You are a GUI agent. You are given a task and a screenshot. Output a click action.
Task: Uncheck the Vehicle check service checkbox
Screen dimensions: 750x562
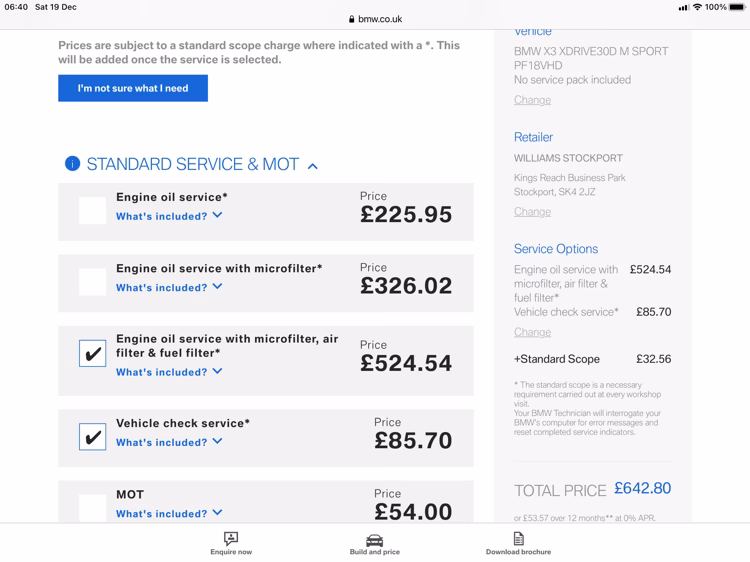point(93,437)
